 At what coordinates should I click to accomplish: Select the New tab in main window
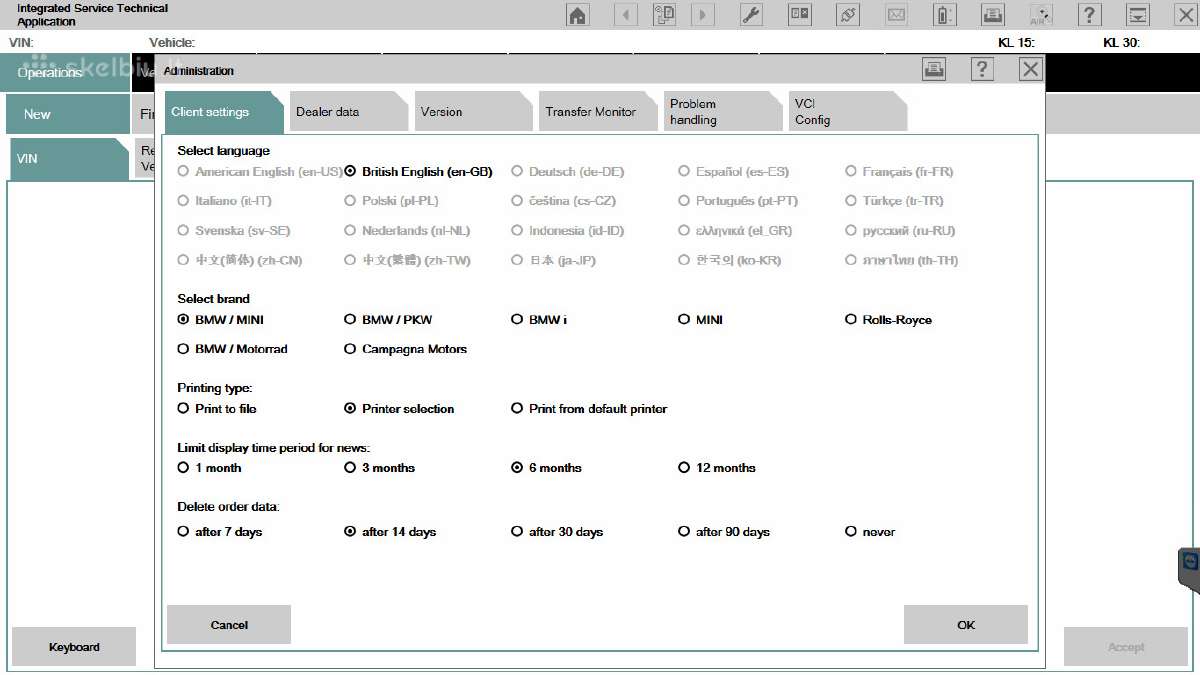click(x=66, y=114)
